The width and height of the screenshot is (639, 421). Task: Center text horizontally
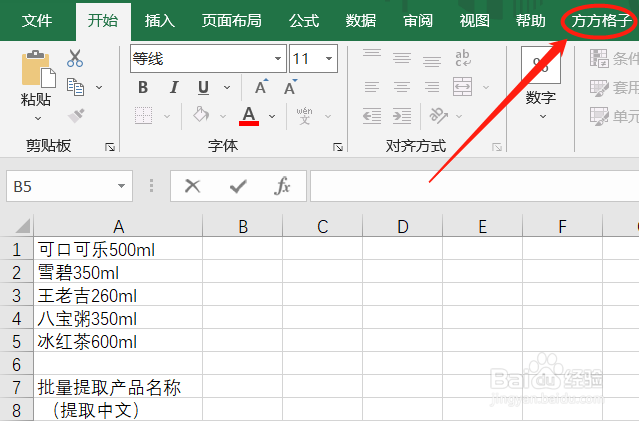(x=402, y=87)
